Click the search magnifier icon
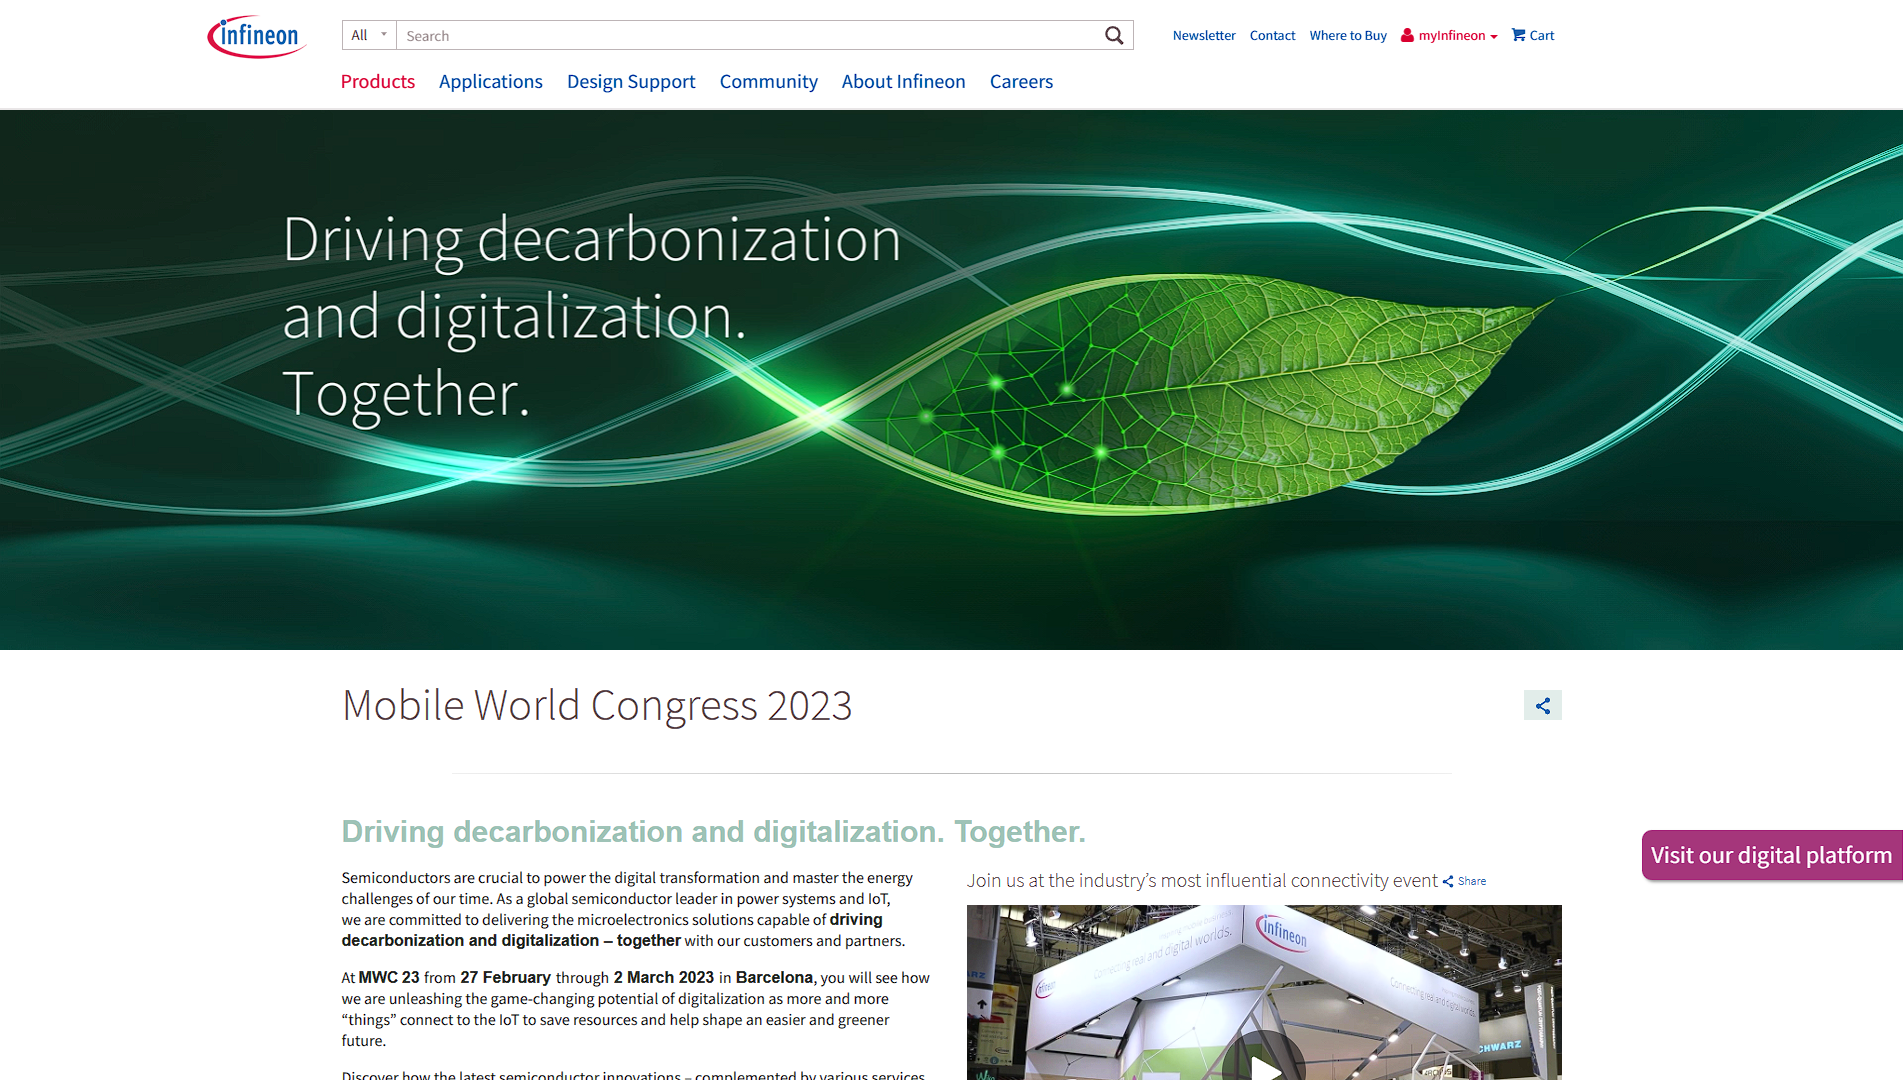This screenshot has width=1903, height=1080. pyautogui.click(x=1114, y=36)
